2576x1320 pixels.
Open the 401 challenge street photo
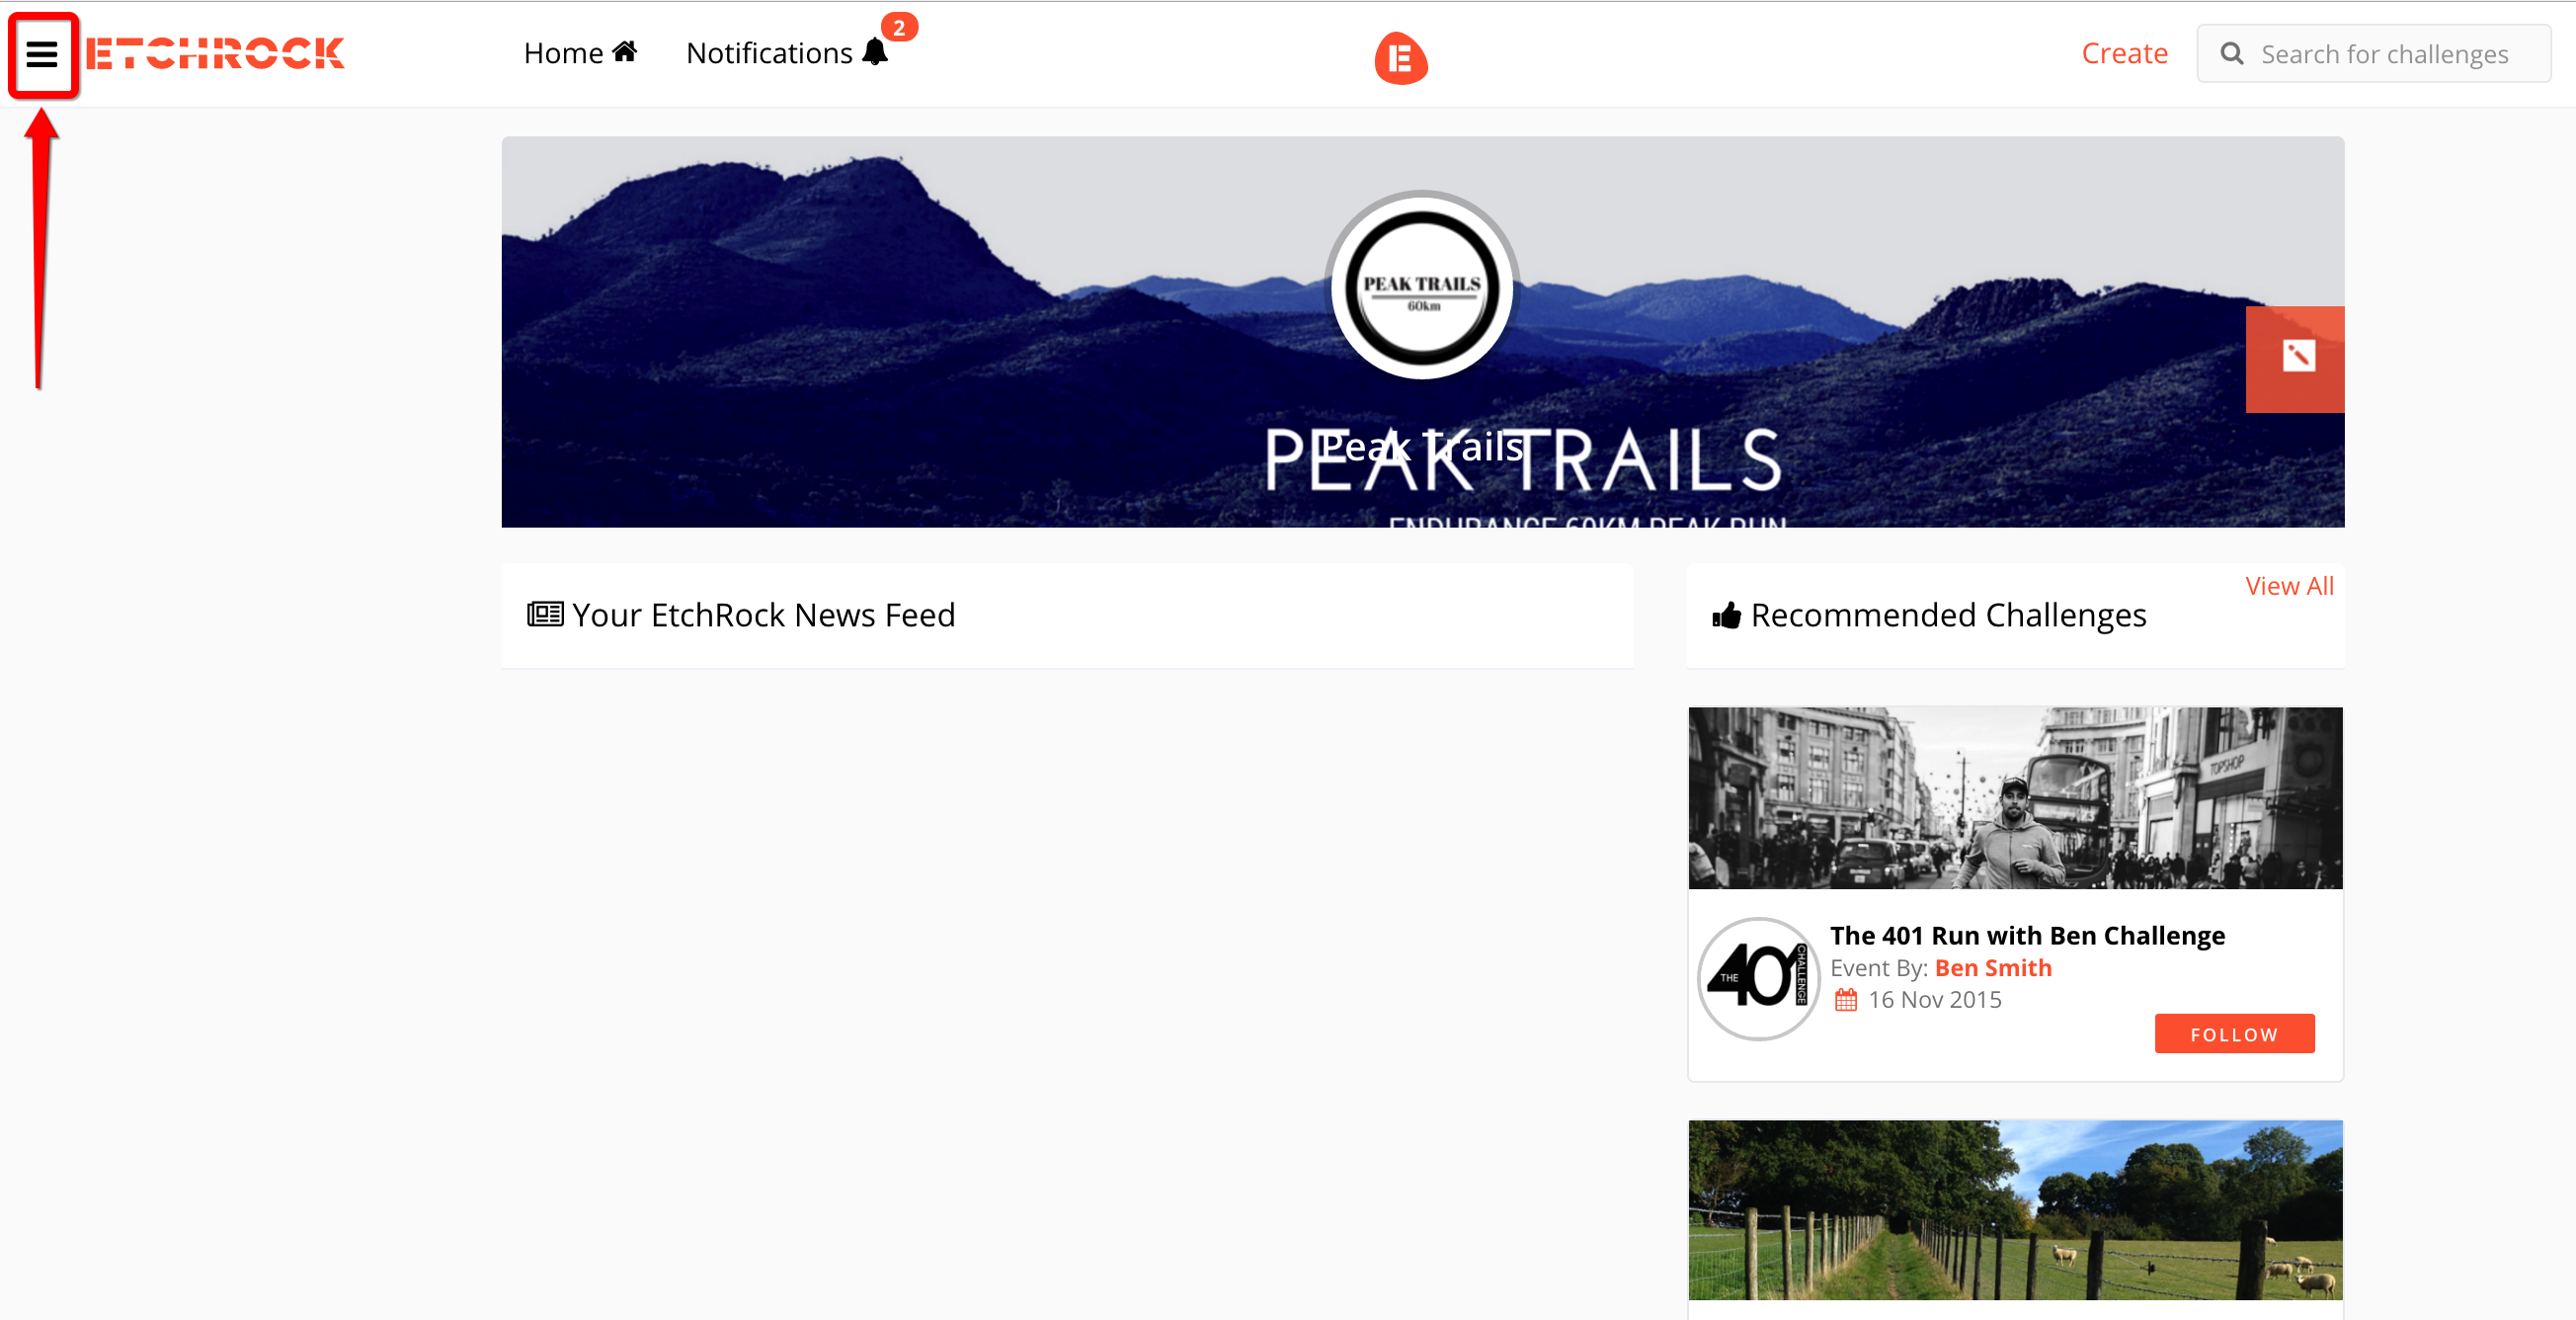(2015, 798)
